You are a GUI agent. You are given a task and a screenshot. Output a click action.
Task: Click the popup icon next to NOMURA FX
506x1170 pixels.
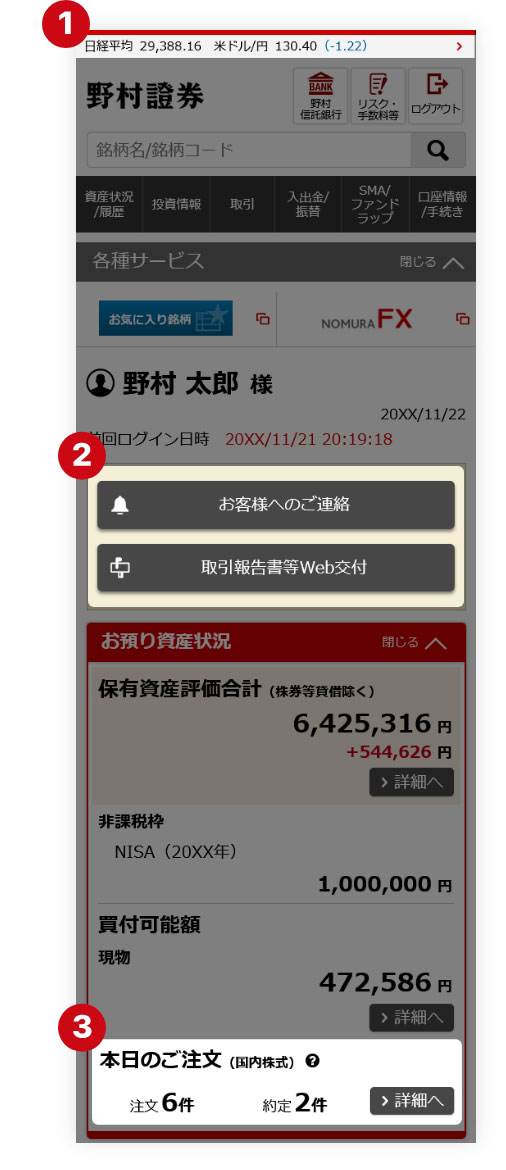[463, 319]
